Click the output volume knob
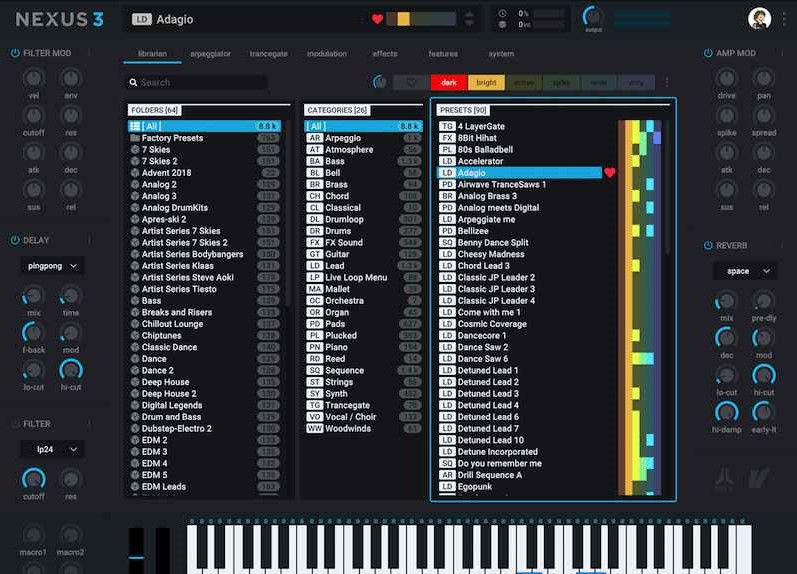Viewport: 797px width, 574px height. tap(593, 17)
